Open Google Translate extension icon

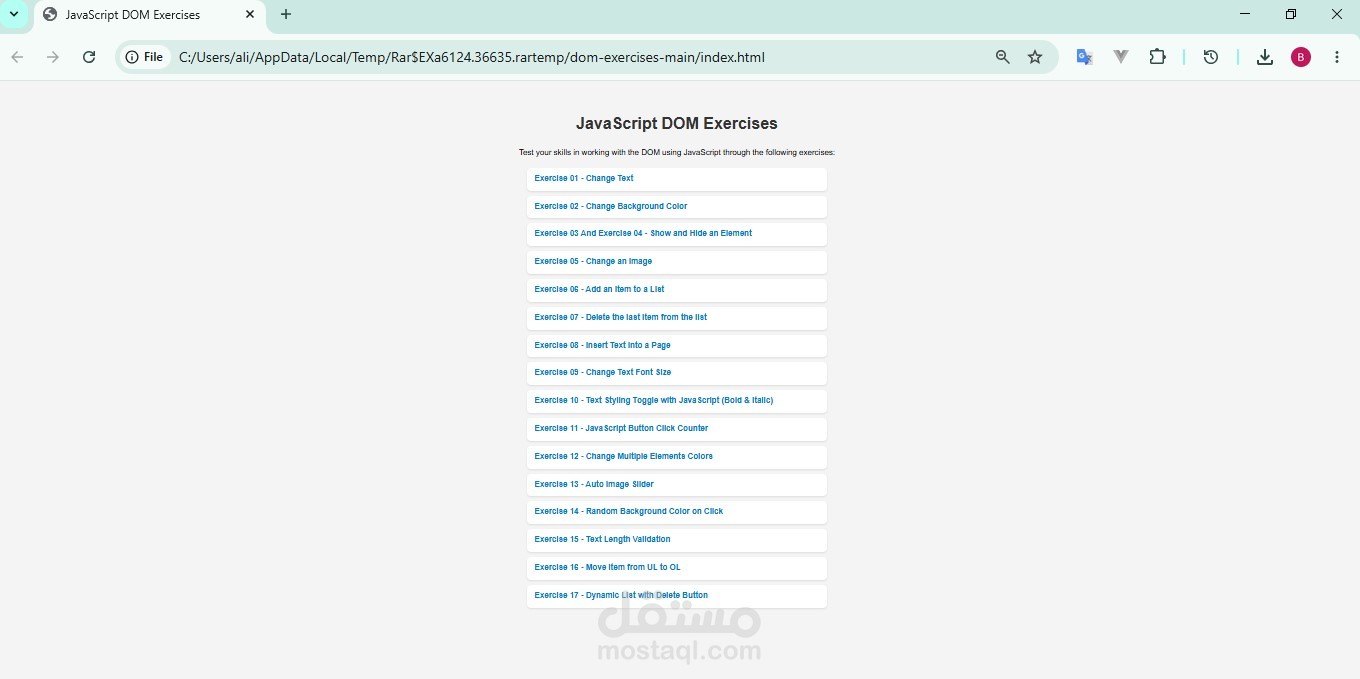tap(1084, 57)
